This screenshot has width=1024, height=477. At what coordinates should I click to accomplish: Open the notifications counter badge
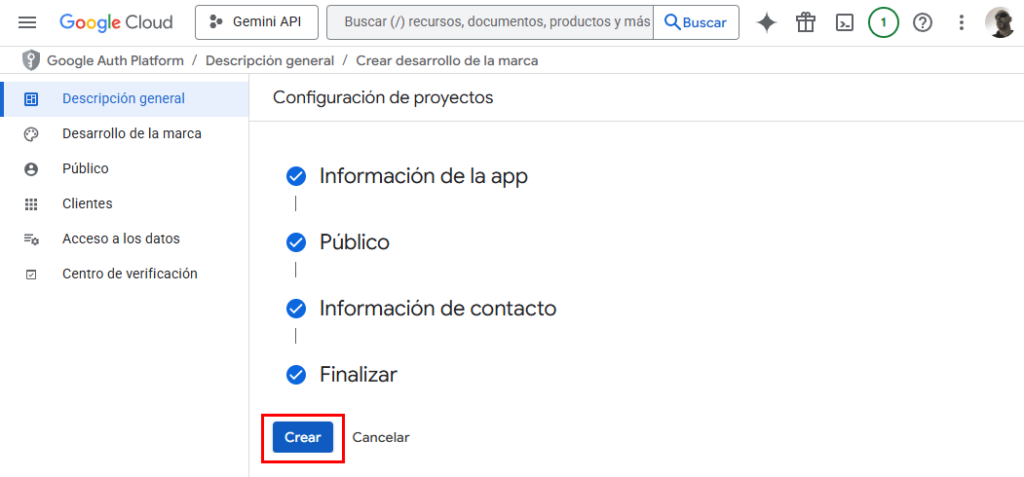click(883, 22)
